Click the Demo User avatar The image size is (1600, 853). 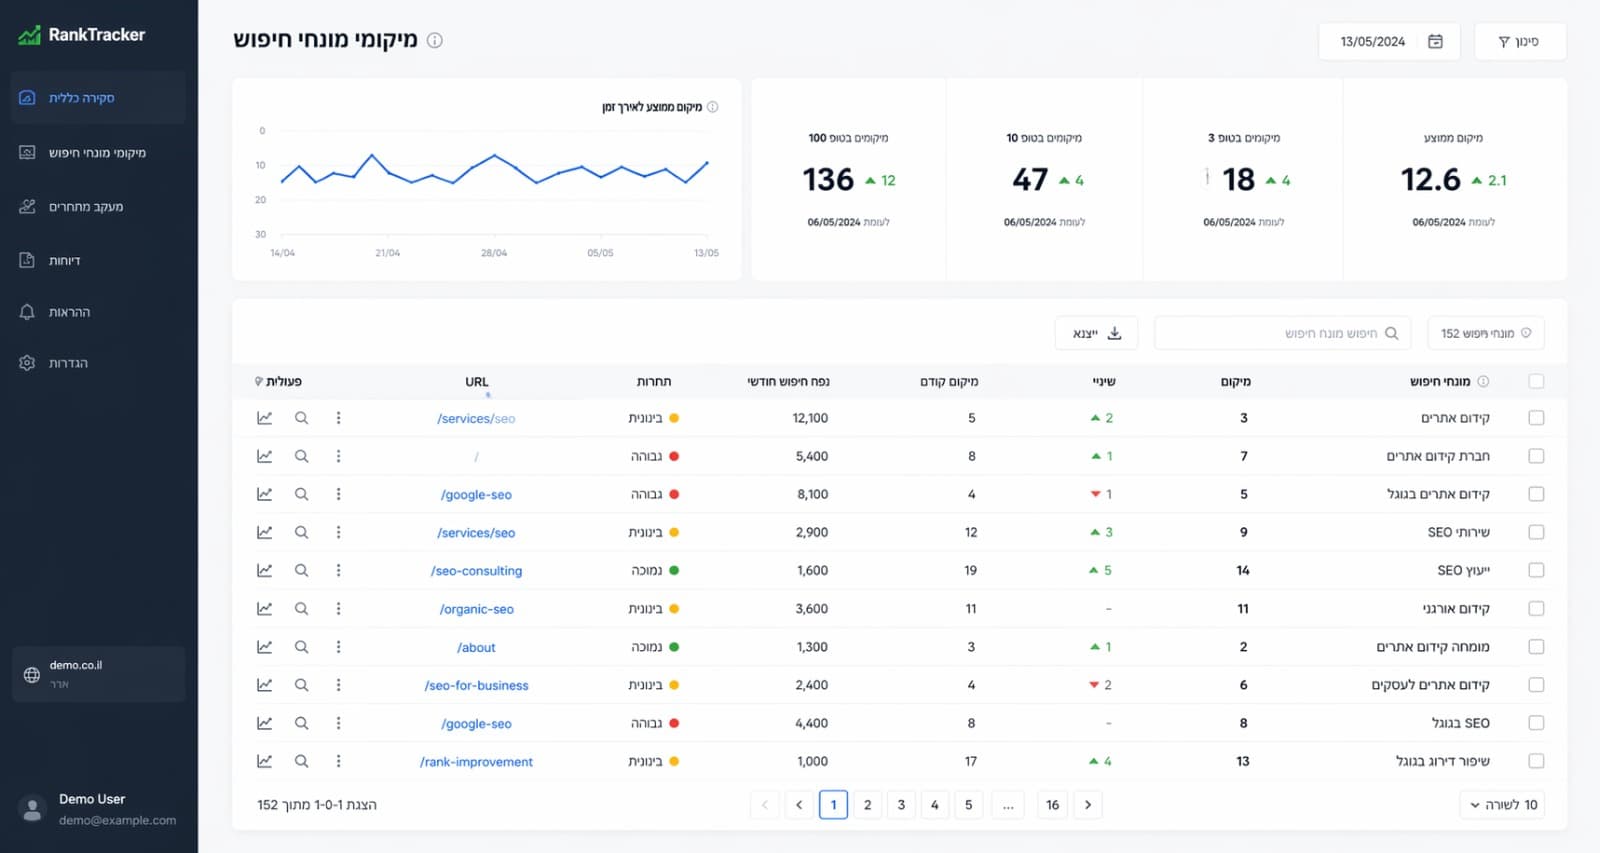(x=33, y=809)
